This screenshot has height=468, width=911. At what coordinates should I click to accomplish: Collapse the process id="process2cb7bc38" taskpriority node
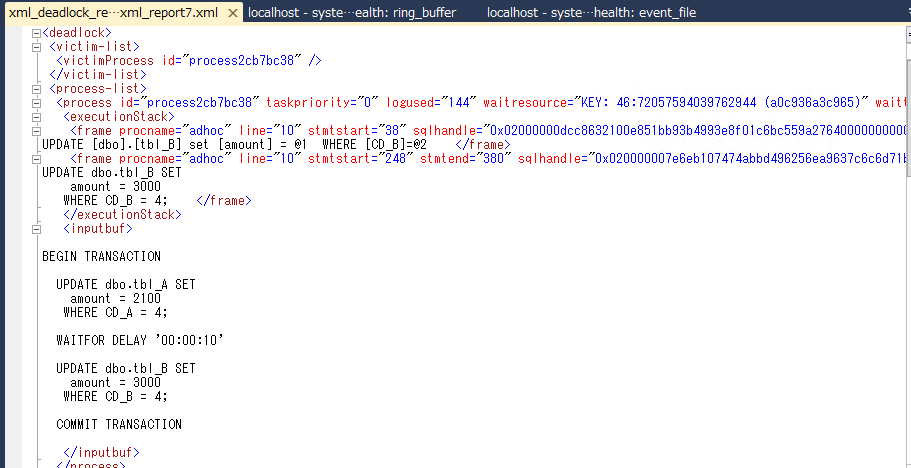(x=37, y=103)
